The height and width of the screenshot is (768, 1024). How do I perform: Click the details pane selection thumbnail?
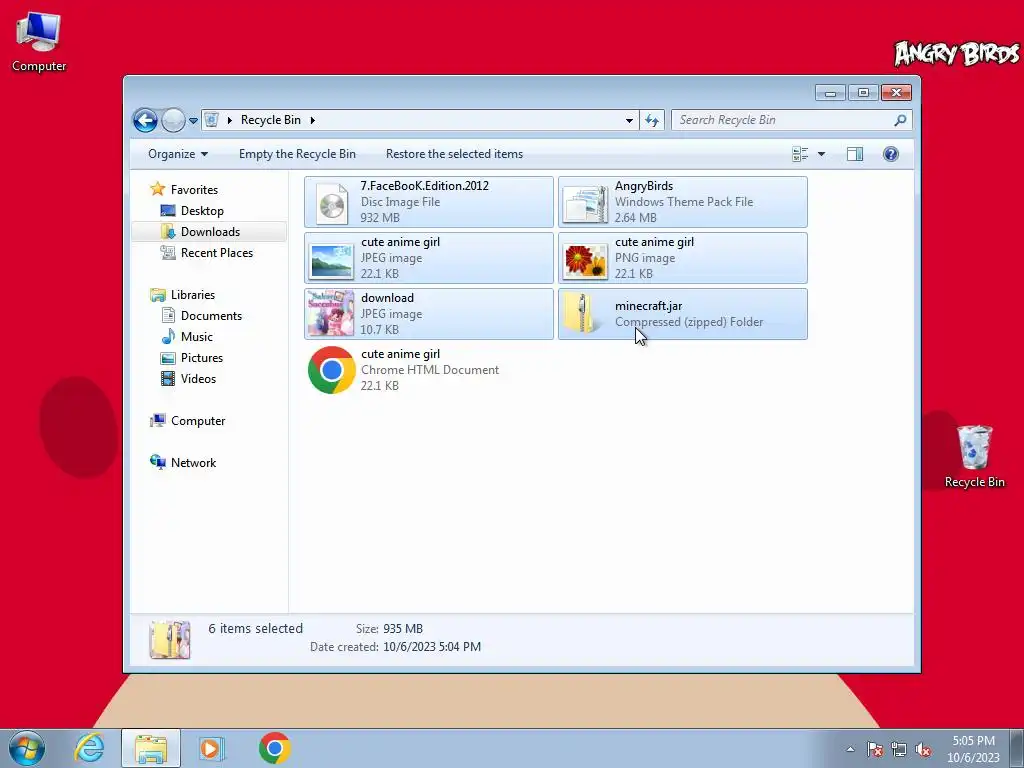click(170, 639)
